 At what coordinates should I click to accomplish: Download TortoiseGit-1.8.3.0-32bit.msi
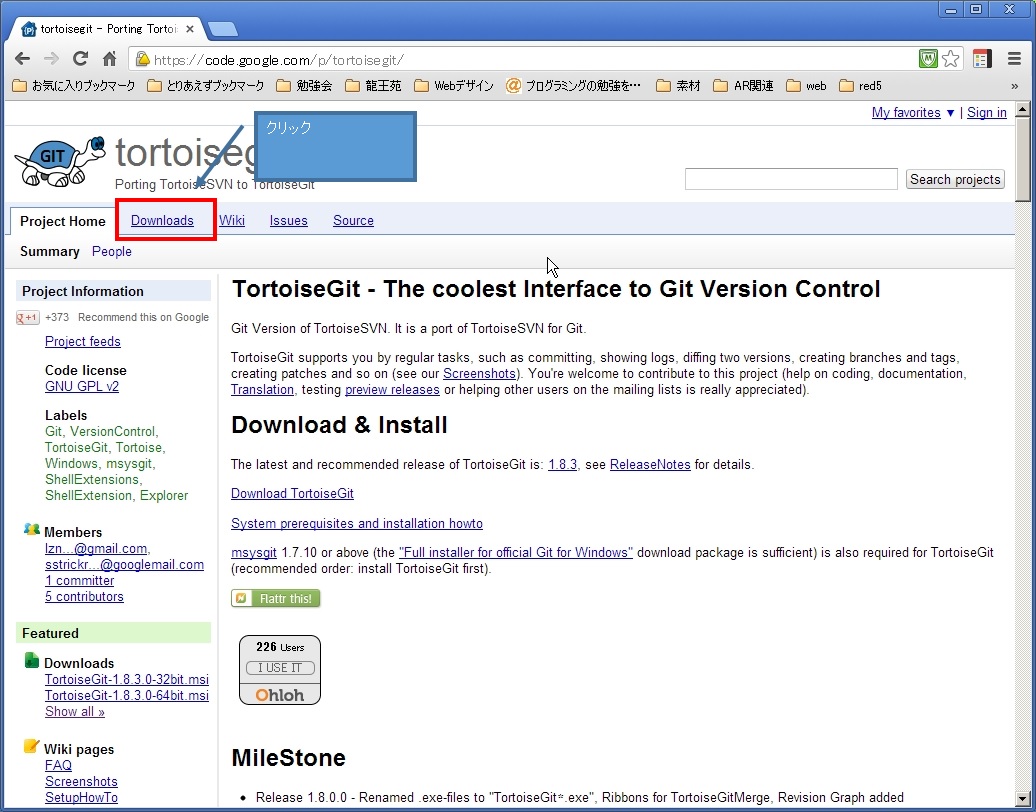coord(127,680)
